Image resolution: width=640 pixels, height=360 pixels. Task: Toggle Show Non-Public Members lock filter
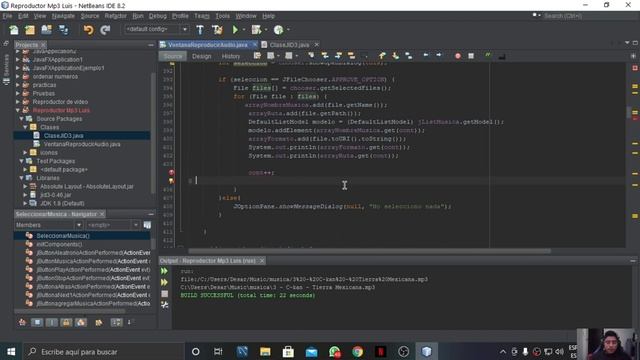tap(66, 322)
